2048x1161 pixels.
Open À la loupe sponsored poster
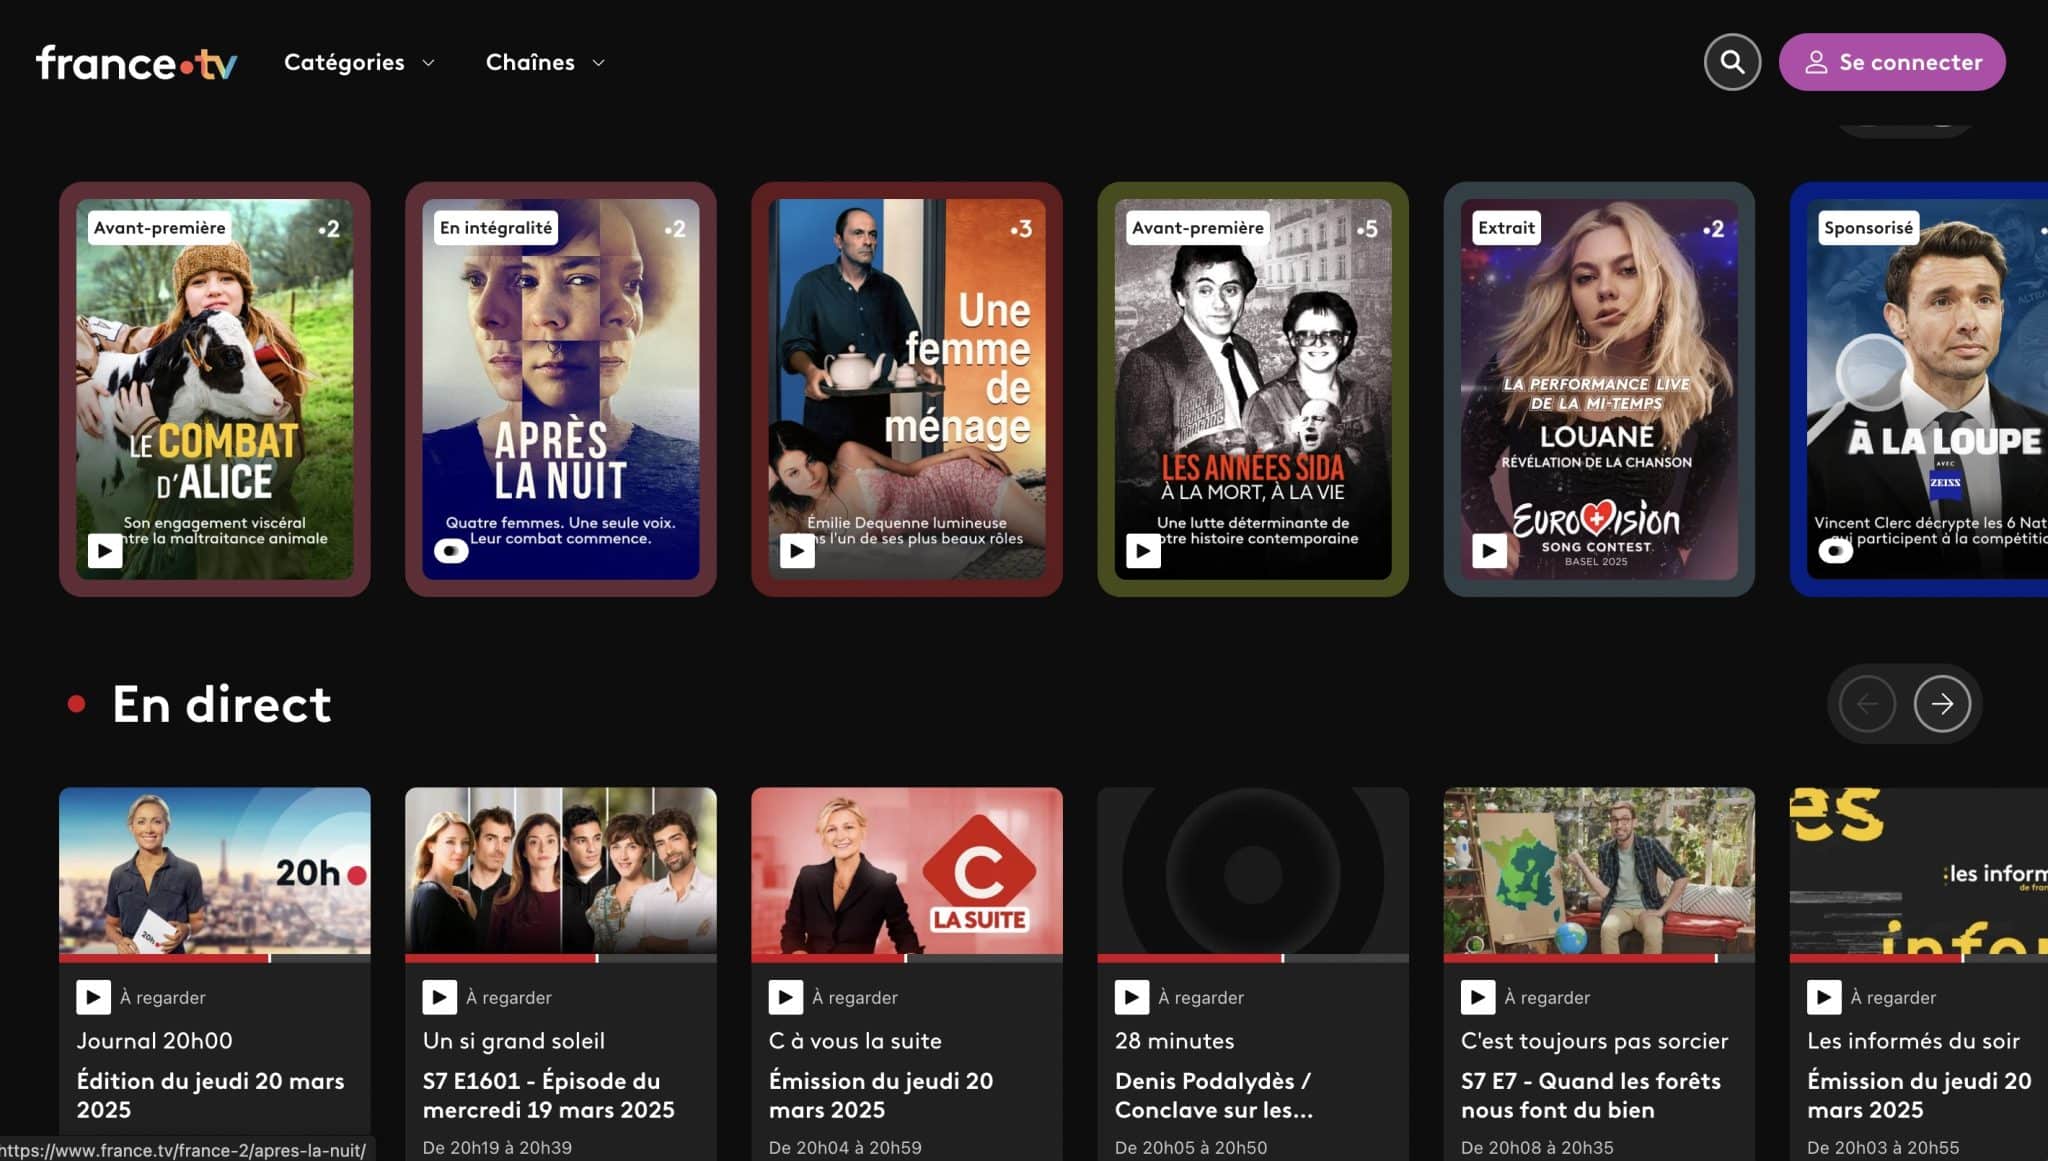pos(1919,389)
